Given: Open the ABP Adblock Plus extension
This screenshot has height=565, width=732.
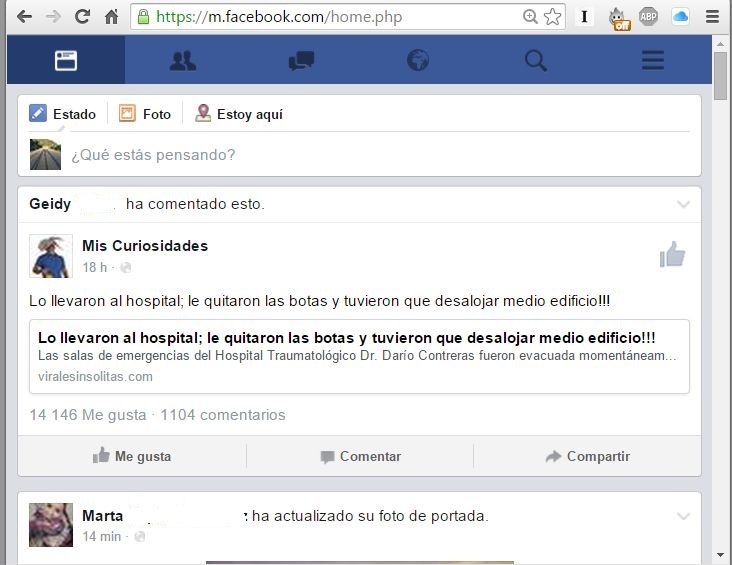Looking at the screenshot, I should click(x=648, y=17).
